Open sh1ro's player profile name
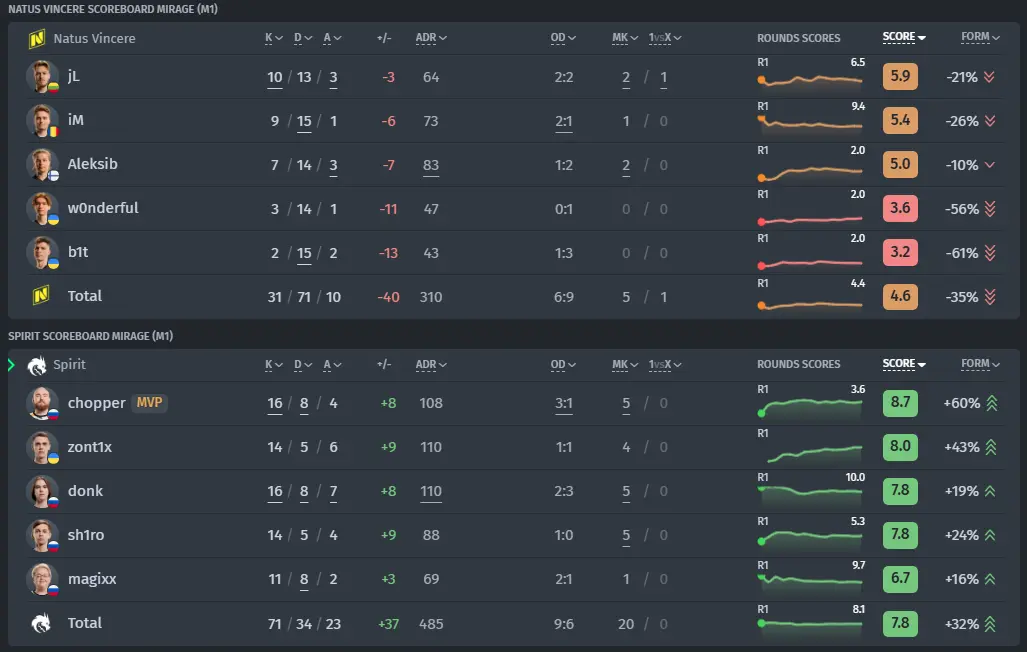 pyautogui.click(x=86, y=535)
